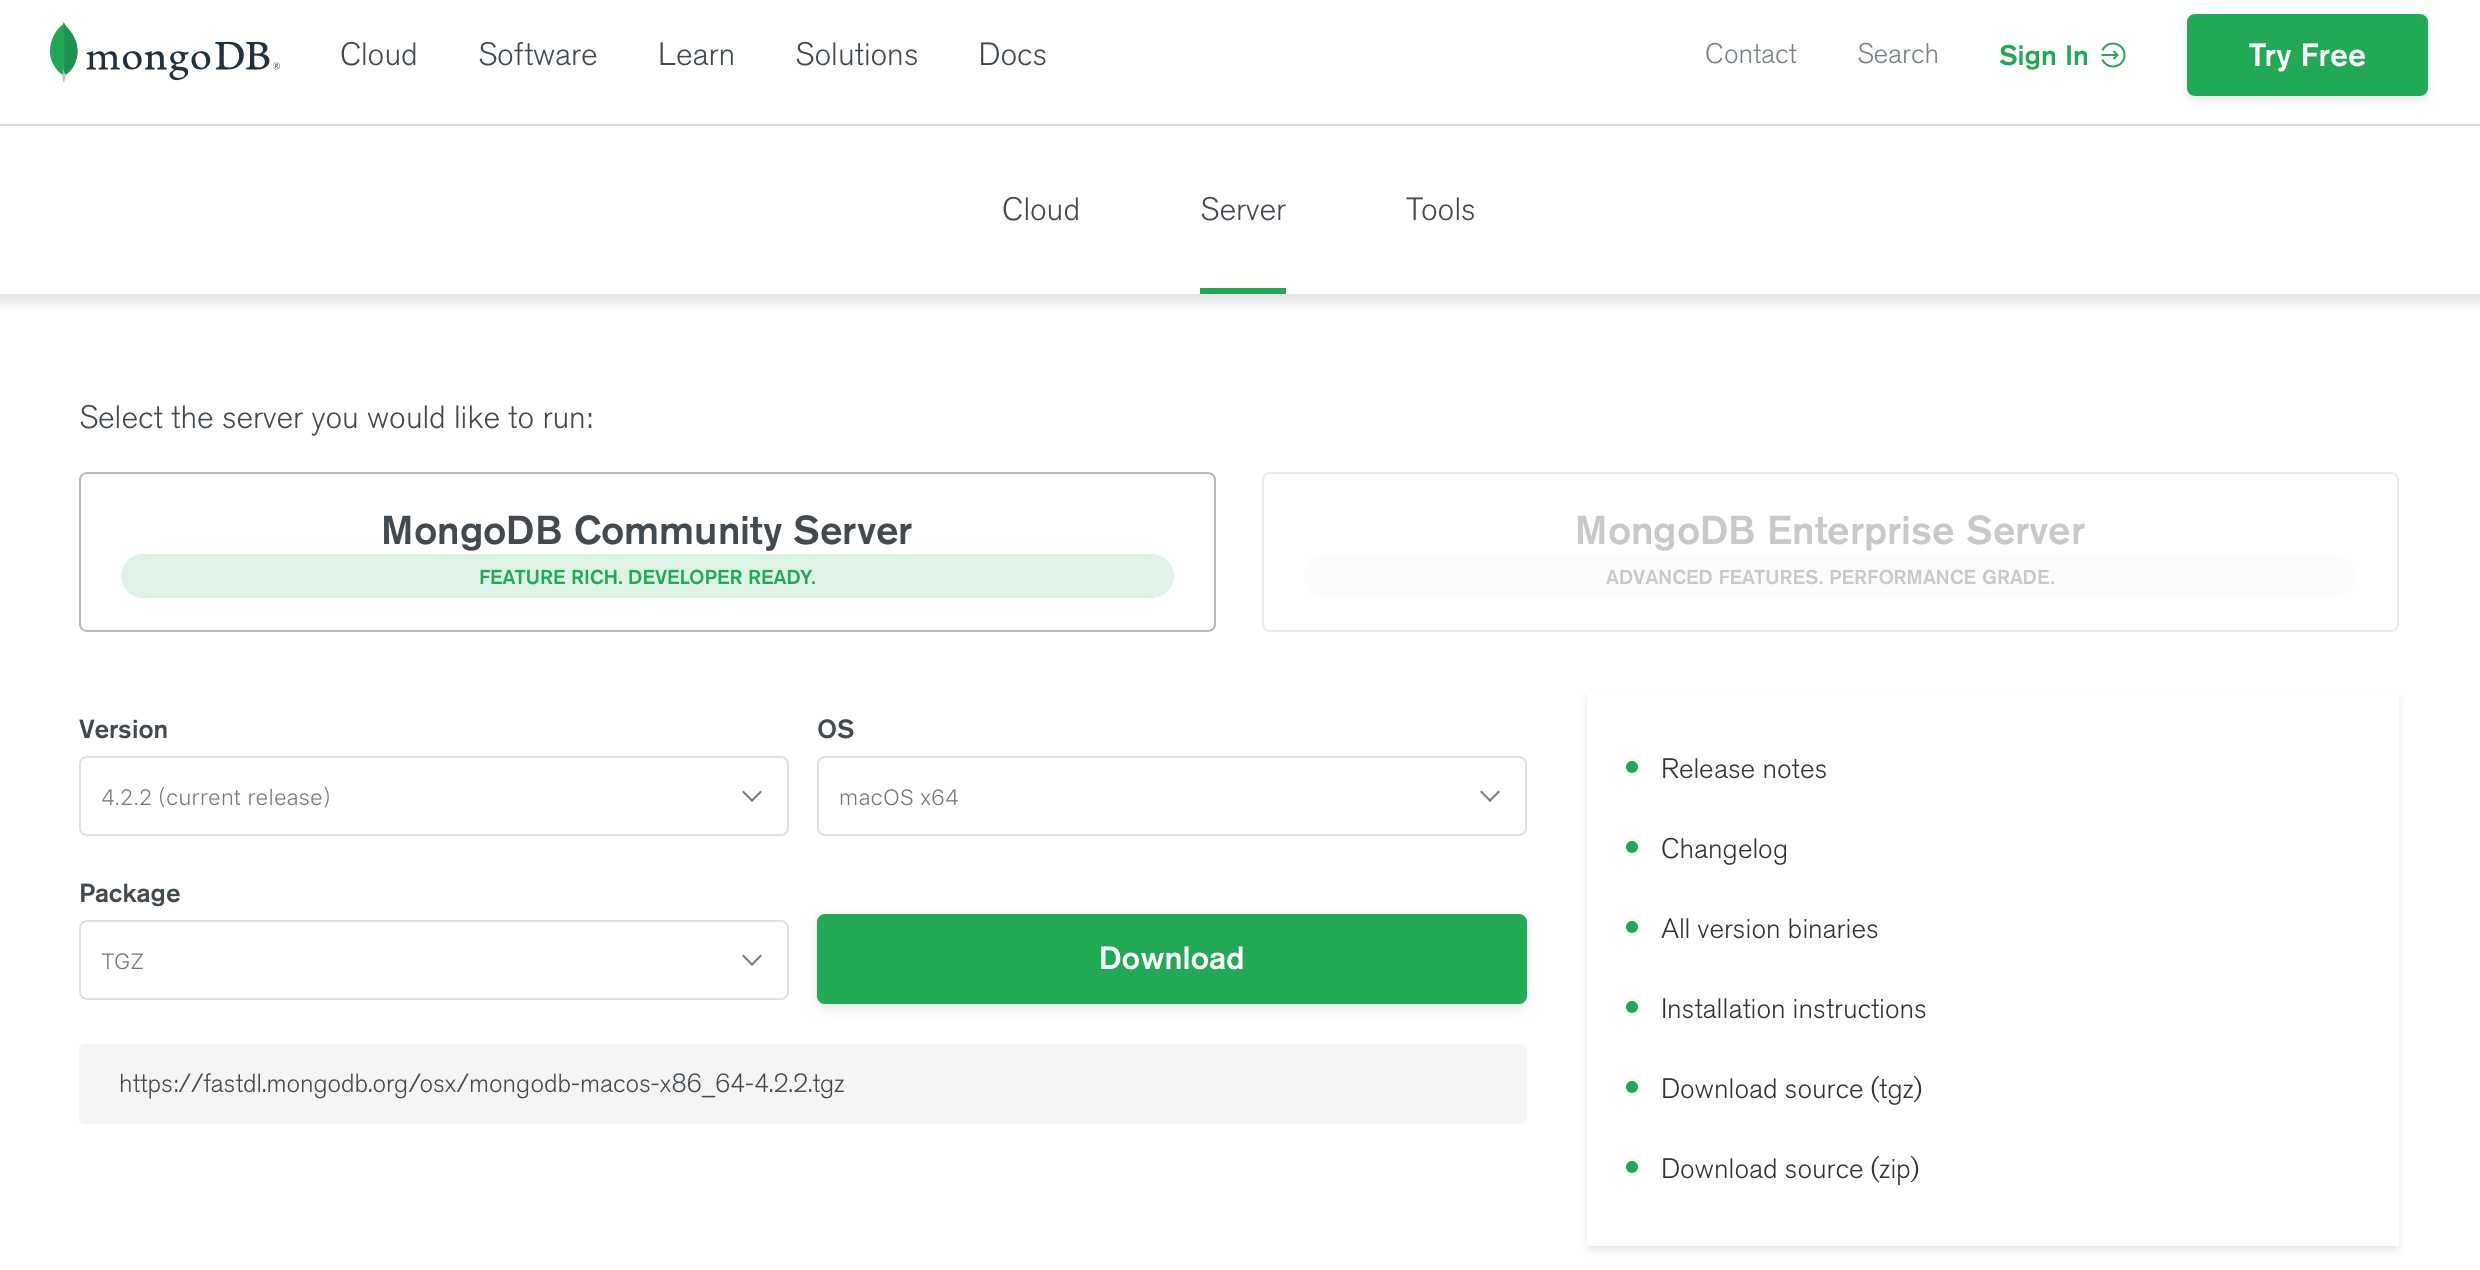This screenshot has height=1270, width=2480.
Task: Click the green Download button
Action: pos(1171,958)
